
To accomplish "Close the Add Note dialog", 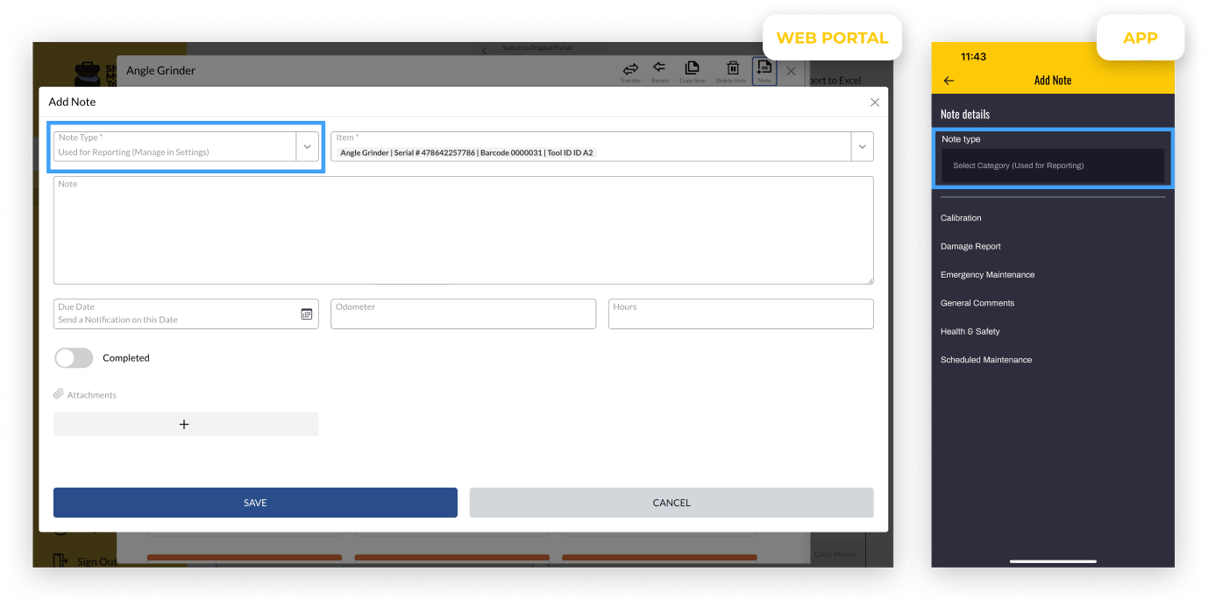I will pos(874,102).
